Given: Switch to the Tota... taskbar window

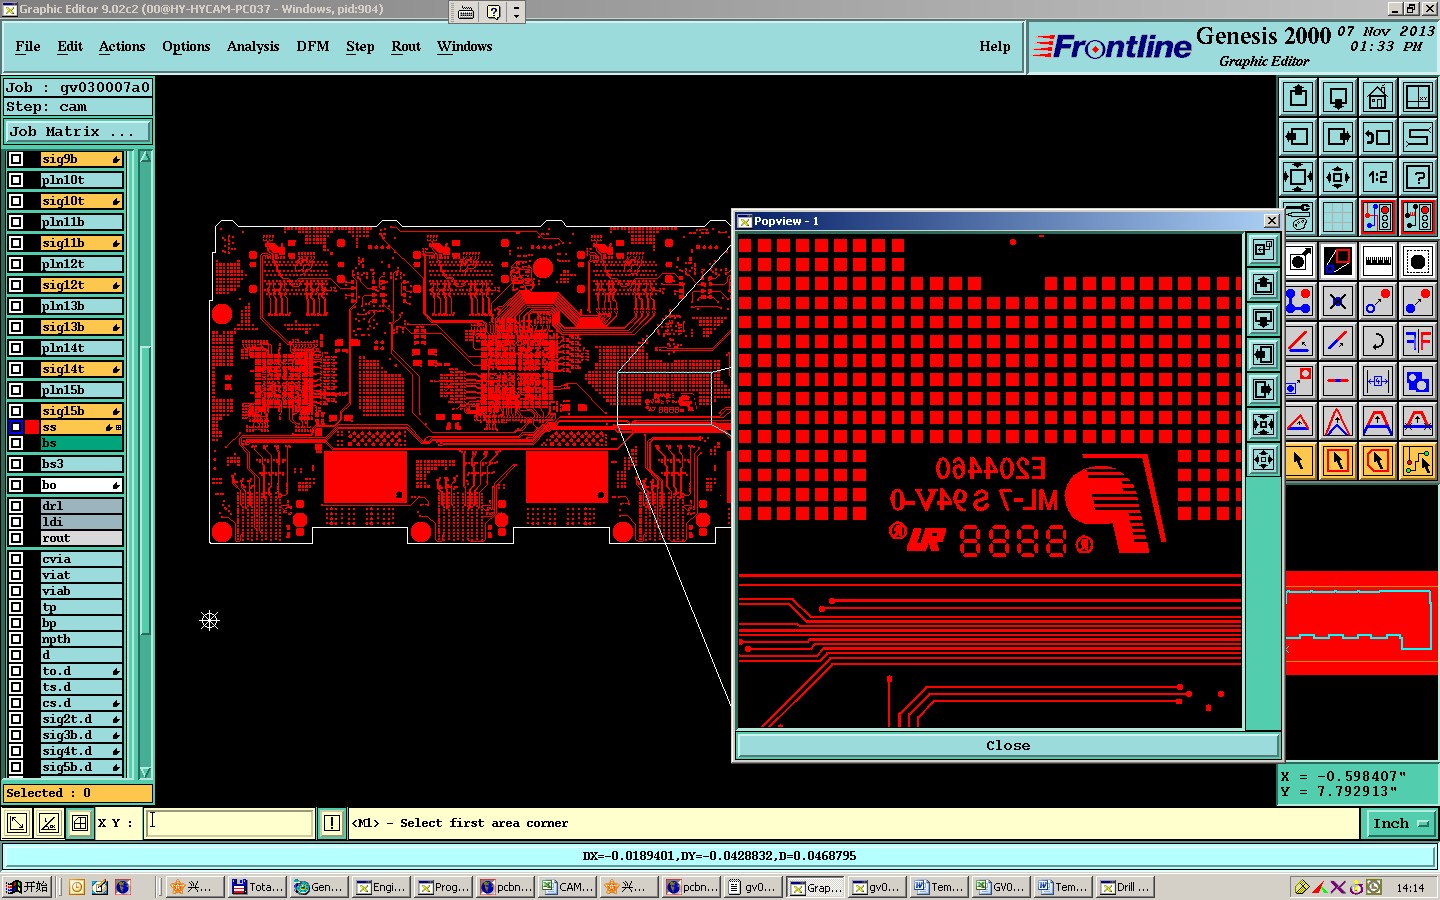Looking at the screenshot, I should 257,887.
